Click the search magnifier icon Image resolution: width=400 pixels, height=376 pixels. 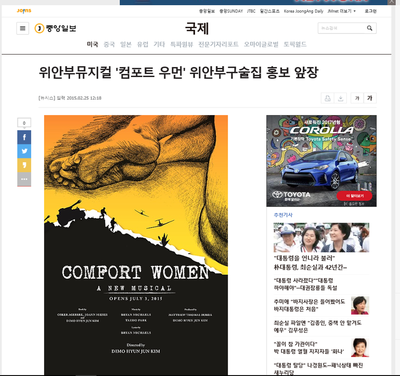tap(370, 28)
